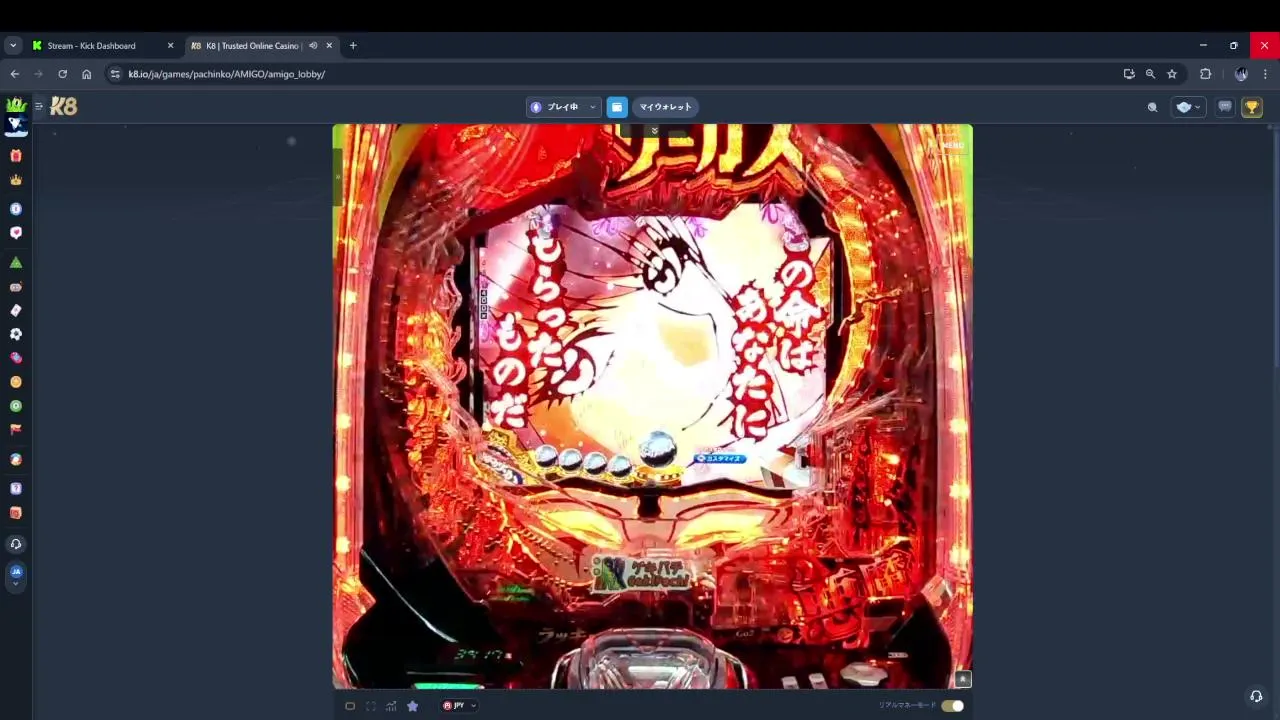Open the green circle sidebar icon
This screenshot has height=720, width=1280.
(x=15, y=406)
